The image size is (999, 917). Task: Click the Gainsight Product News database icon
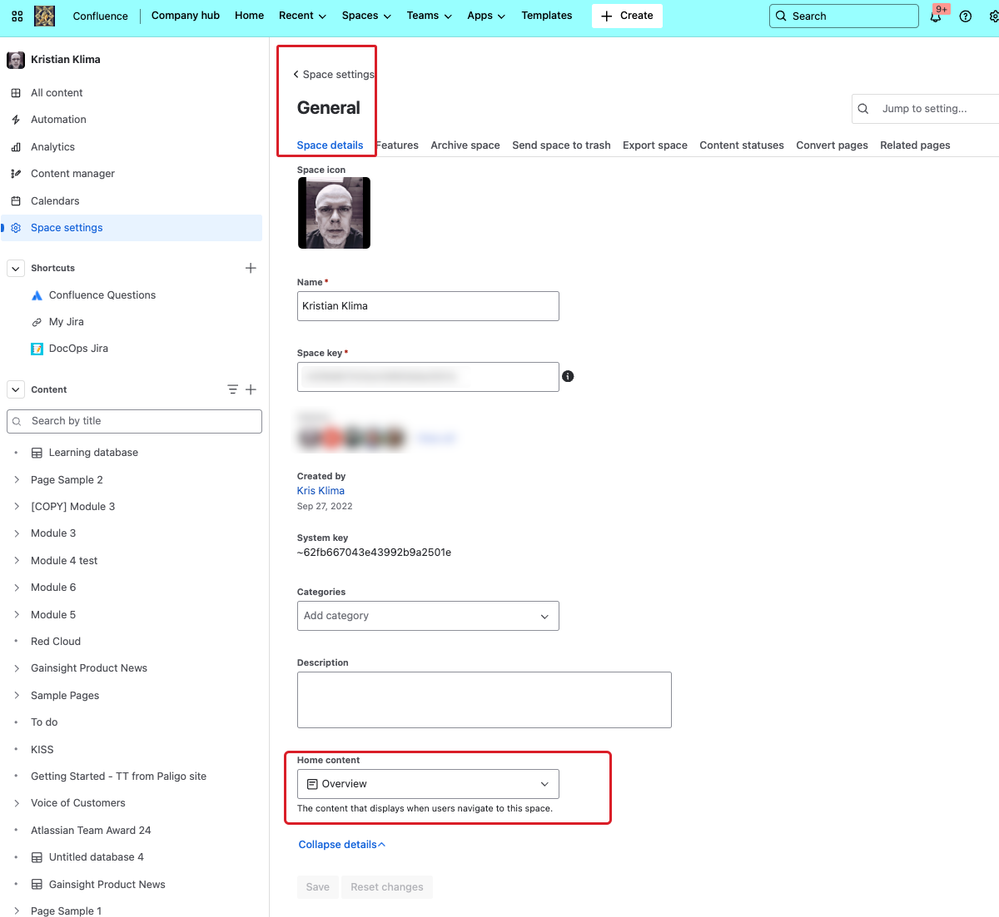(x=37, y=885)
